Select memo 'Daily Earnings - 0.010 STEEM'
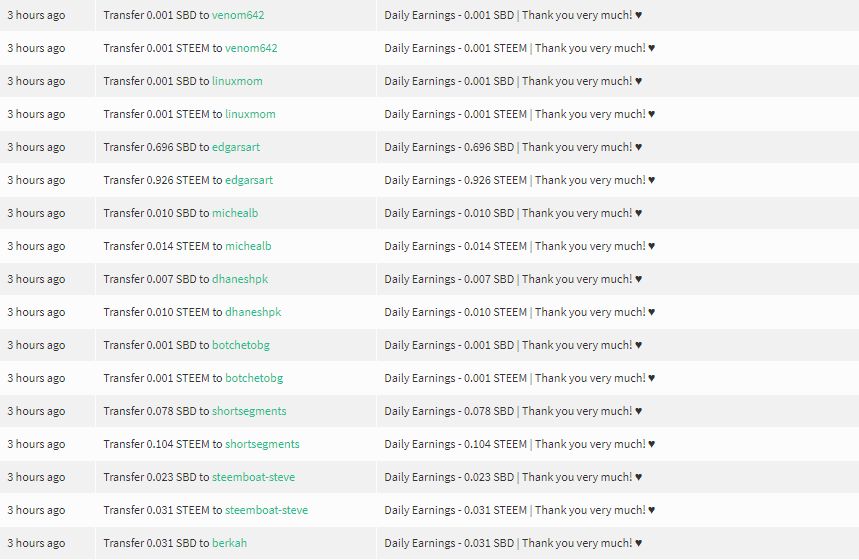This screenshot has height=560, width=859. pos(456,312)
